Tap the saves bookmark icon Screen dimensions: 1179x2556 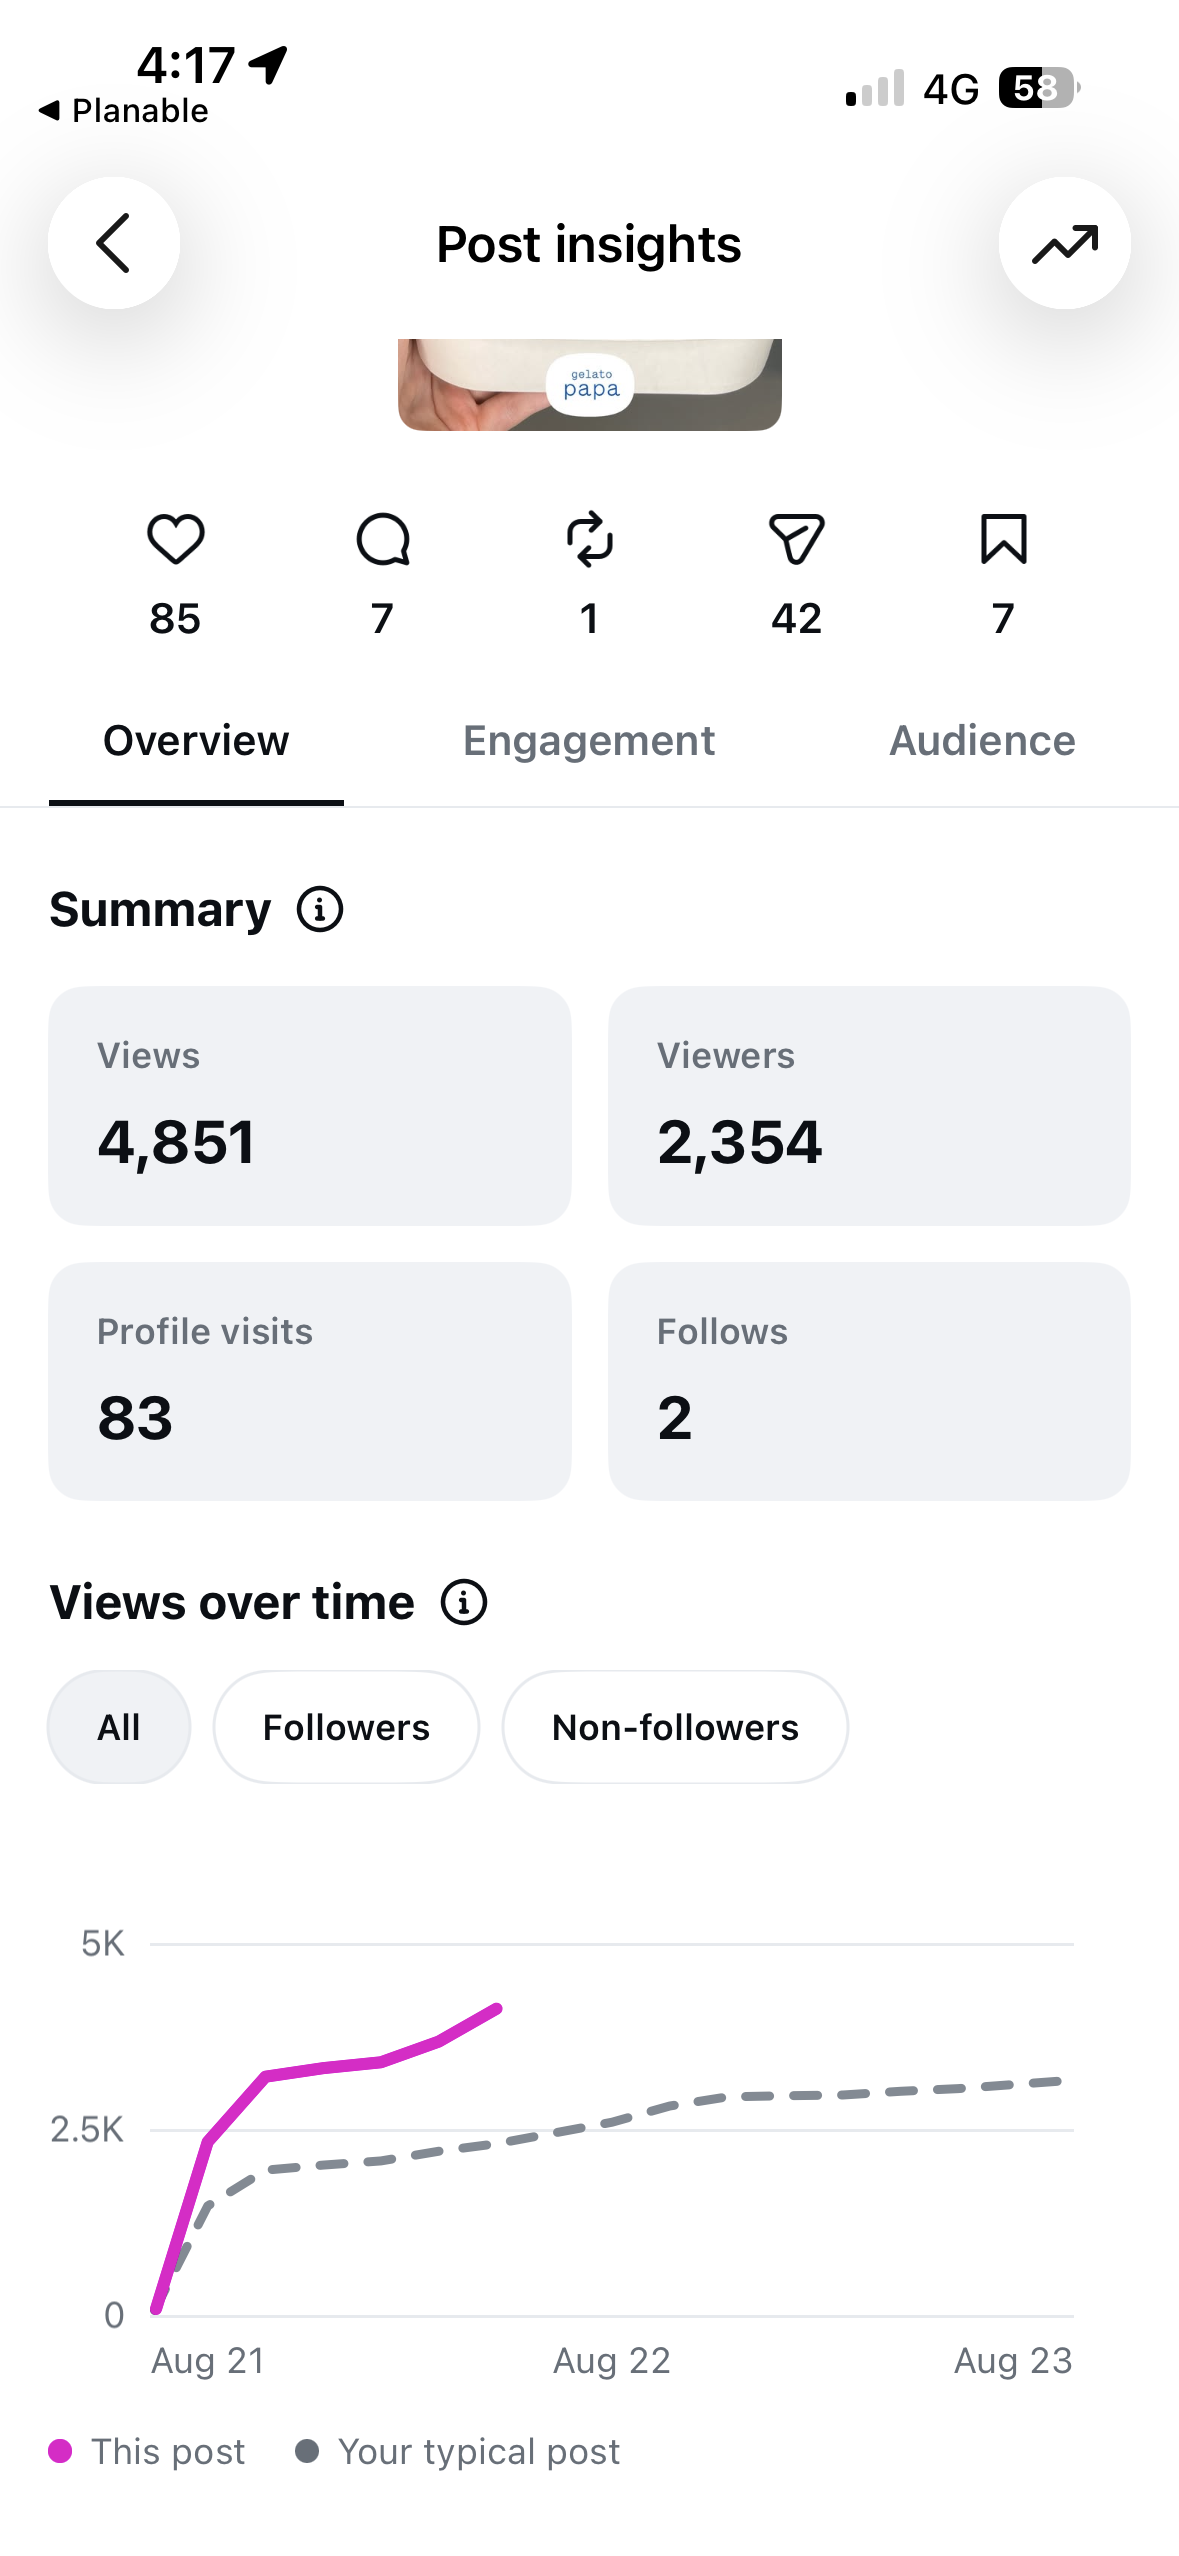click(x=1004, y=540)
